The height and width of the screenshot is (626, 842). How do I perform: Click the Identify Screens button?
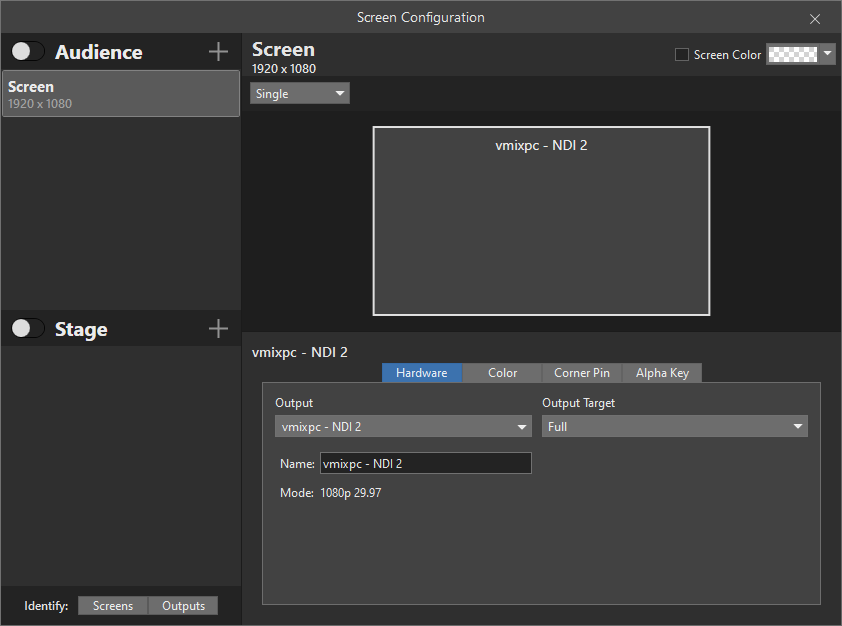pos(113,606)
